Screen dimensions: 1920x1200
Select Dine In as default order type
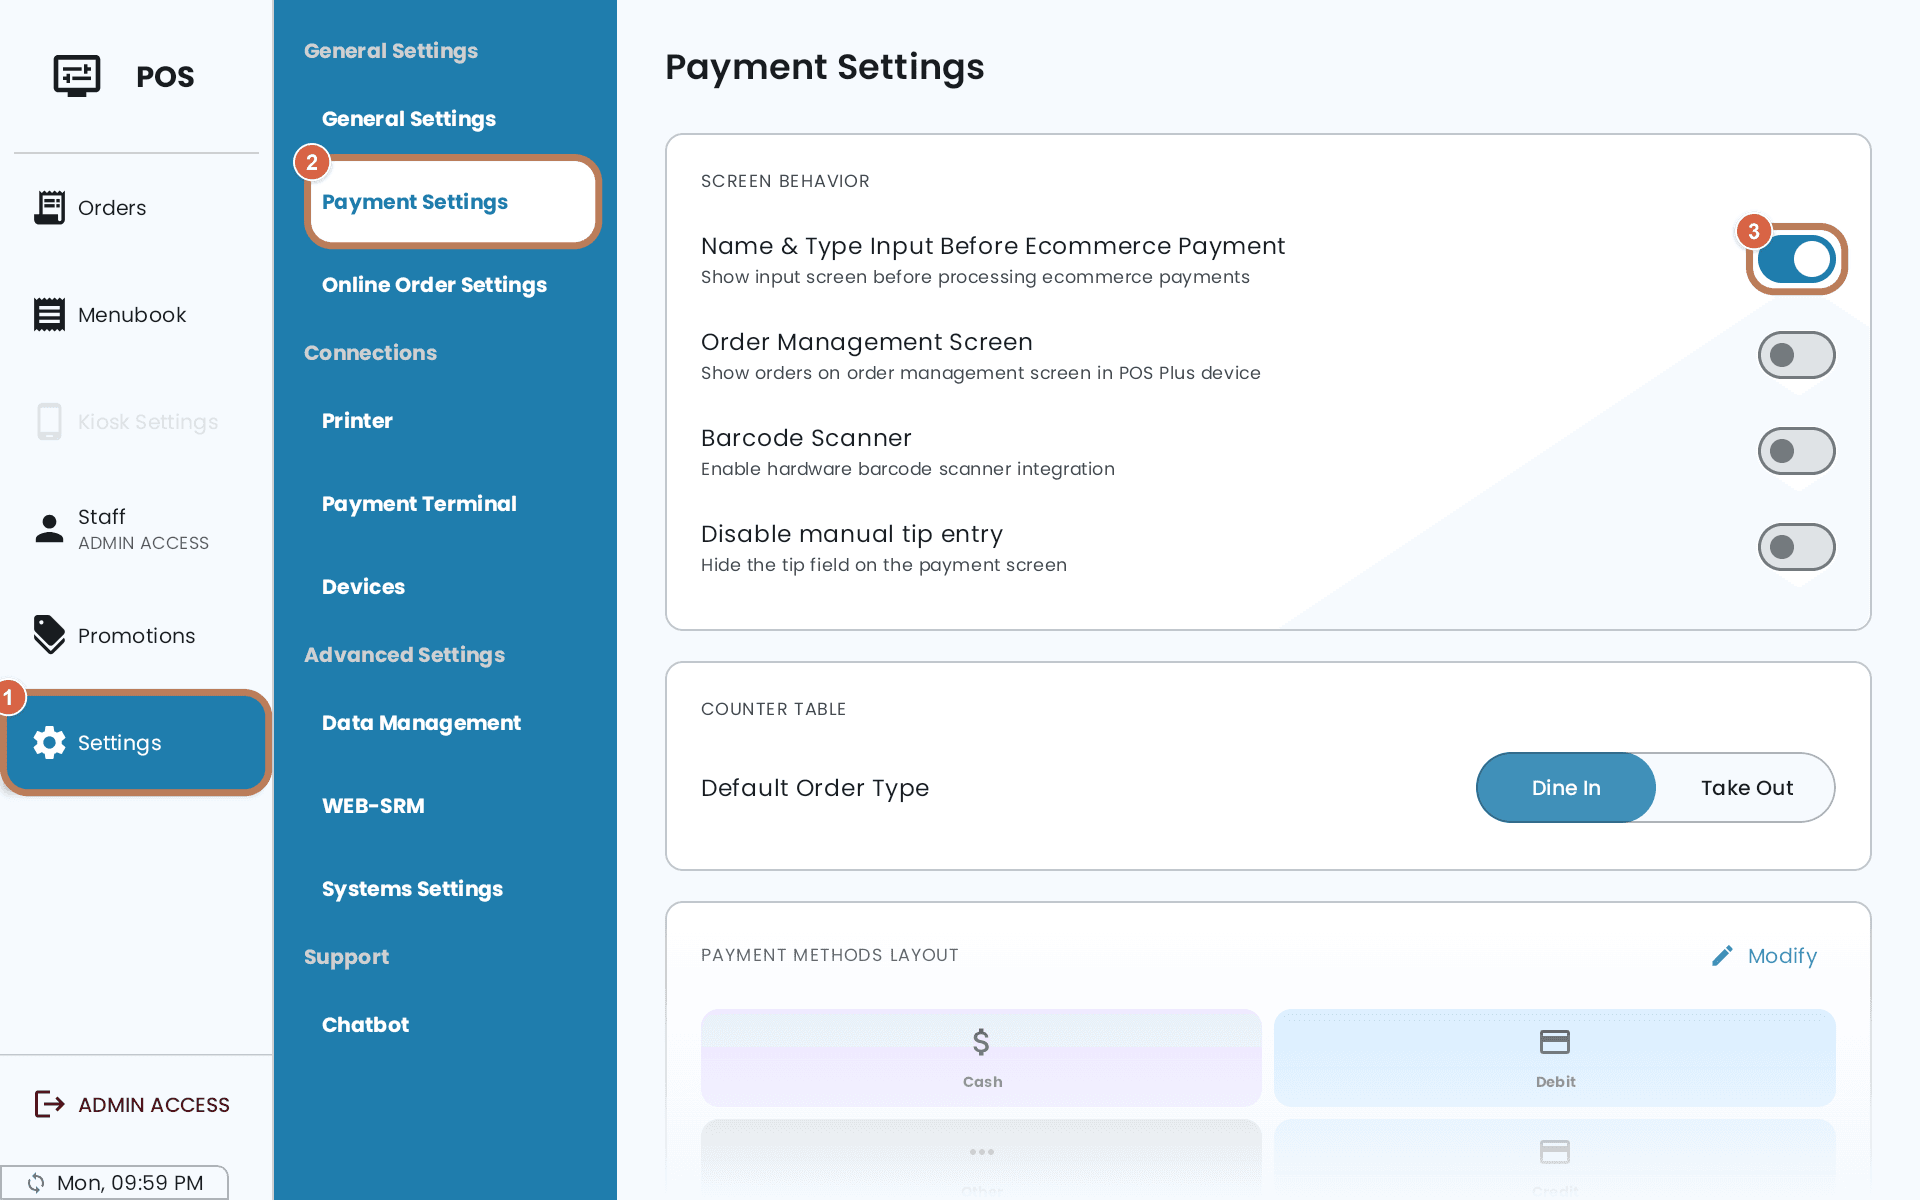(1566, 788)
